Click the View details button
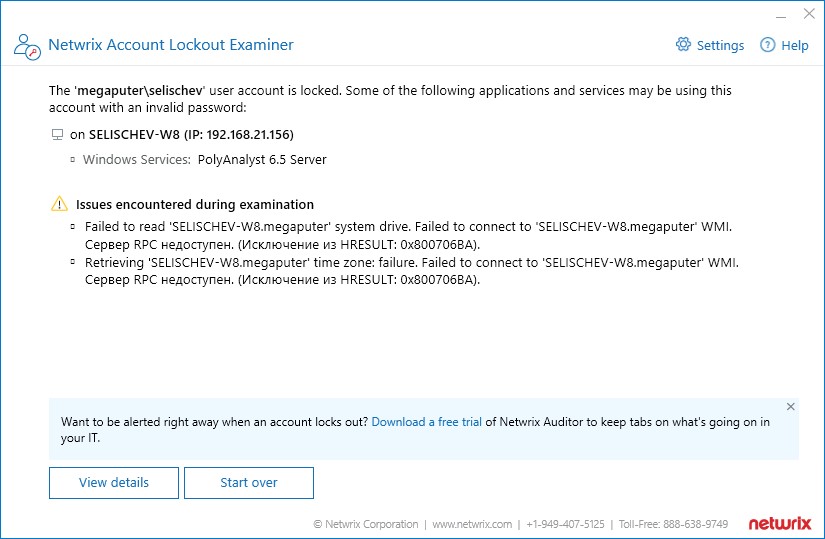The width and height of the screenshot is (825, 539). [x=114, y=483]
